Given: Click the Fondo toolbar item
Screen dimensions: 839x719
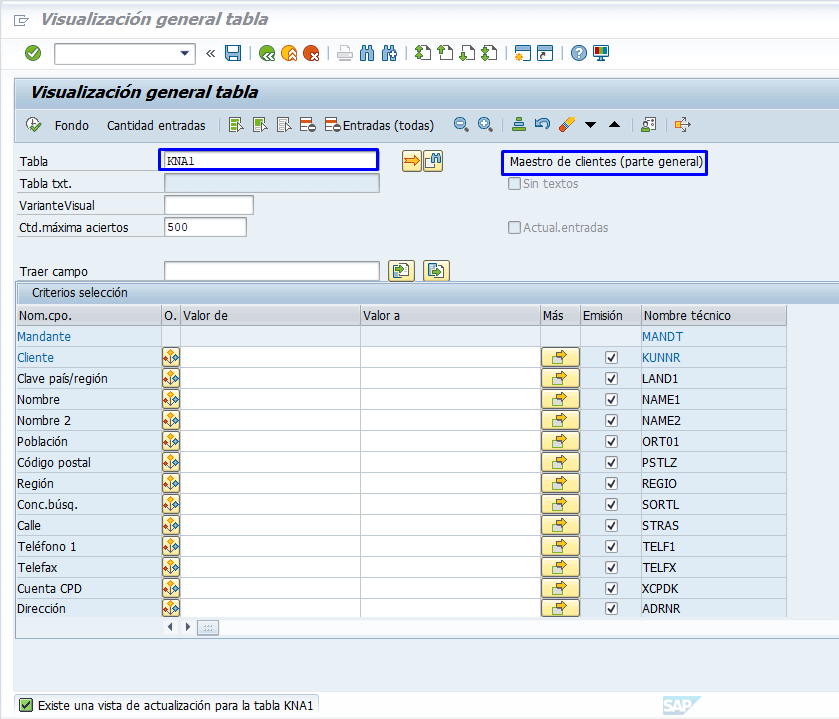Looking at the screenshot, I should 72,125.
